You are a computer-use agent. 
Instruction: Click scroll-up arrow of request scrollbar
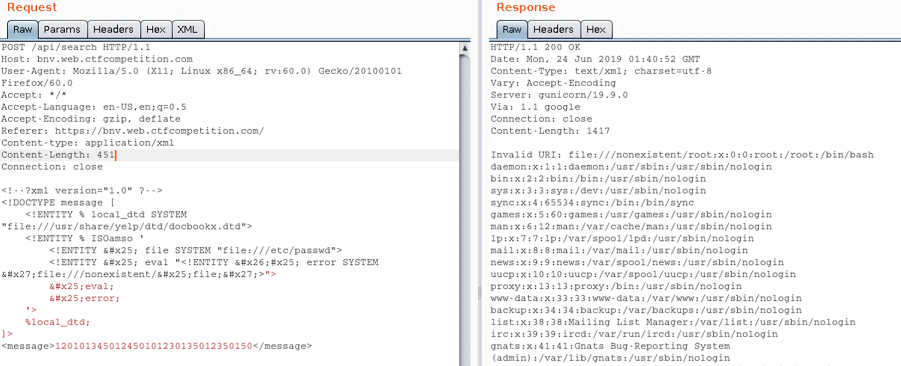point(465,49)
